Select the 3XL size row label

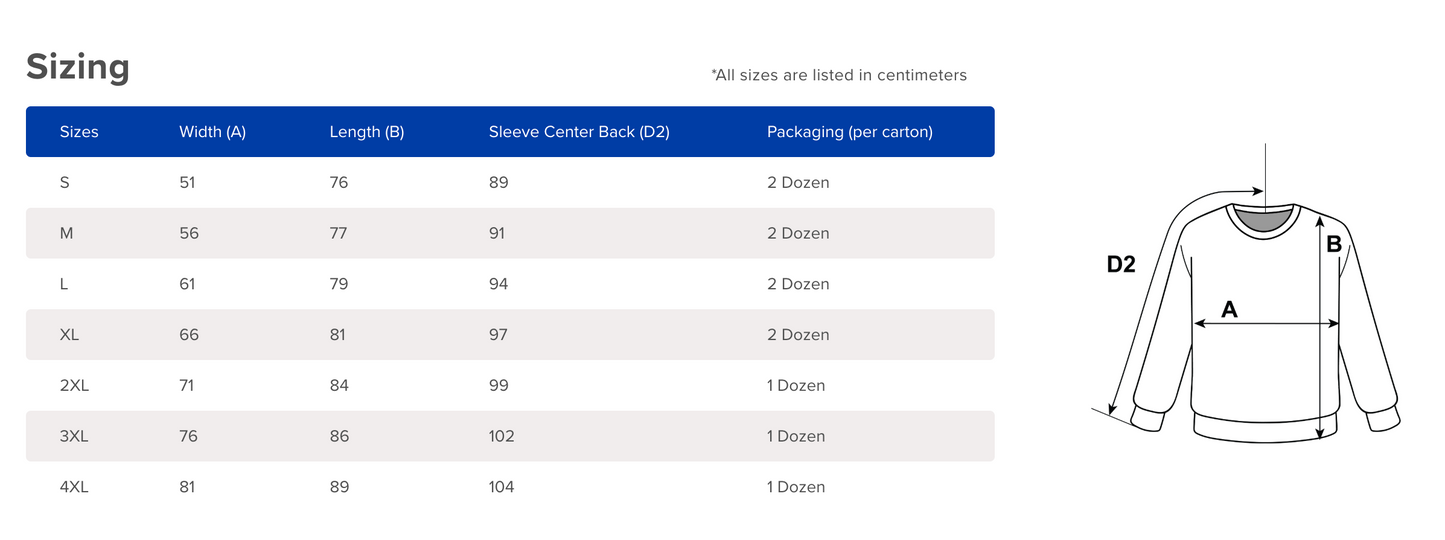point(74,436)
